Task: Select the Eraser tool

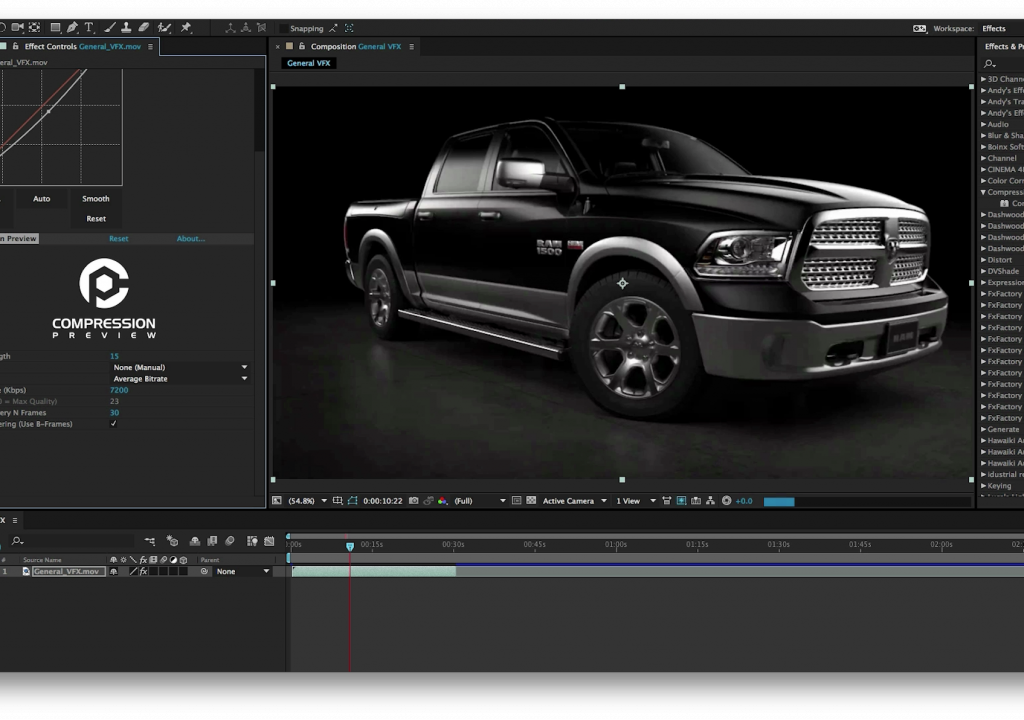Action: (144, 27)
